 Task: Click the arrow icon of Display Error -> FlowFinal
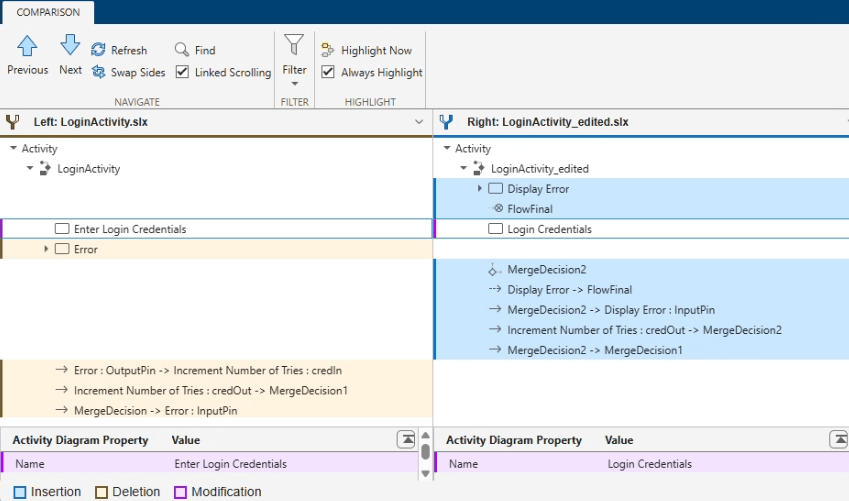click(x=495, y=289)
